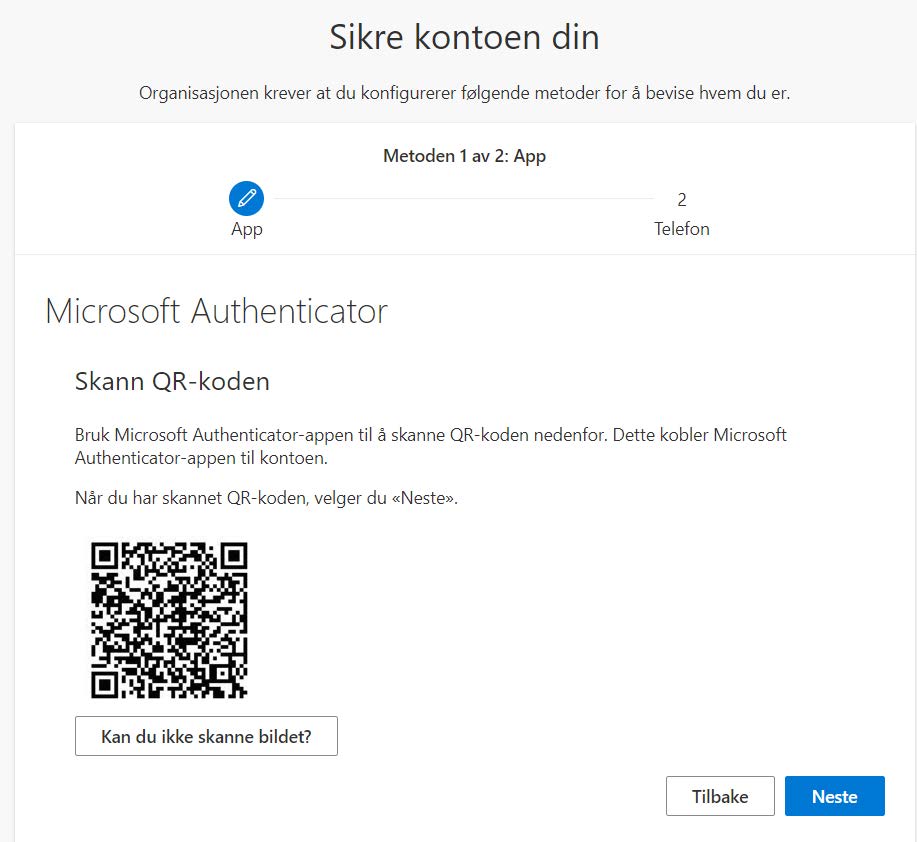Click the QR code's top-left finder square

click(105, 556)
